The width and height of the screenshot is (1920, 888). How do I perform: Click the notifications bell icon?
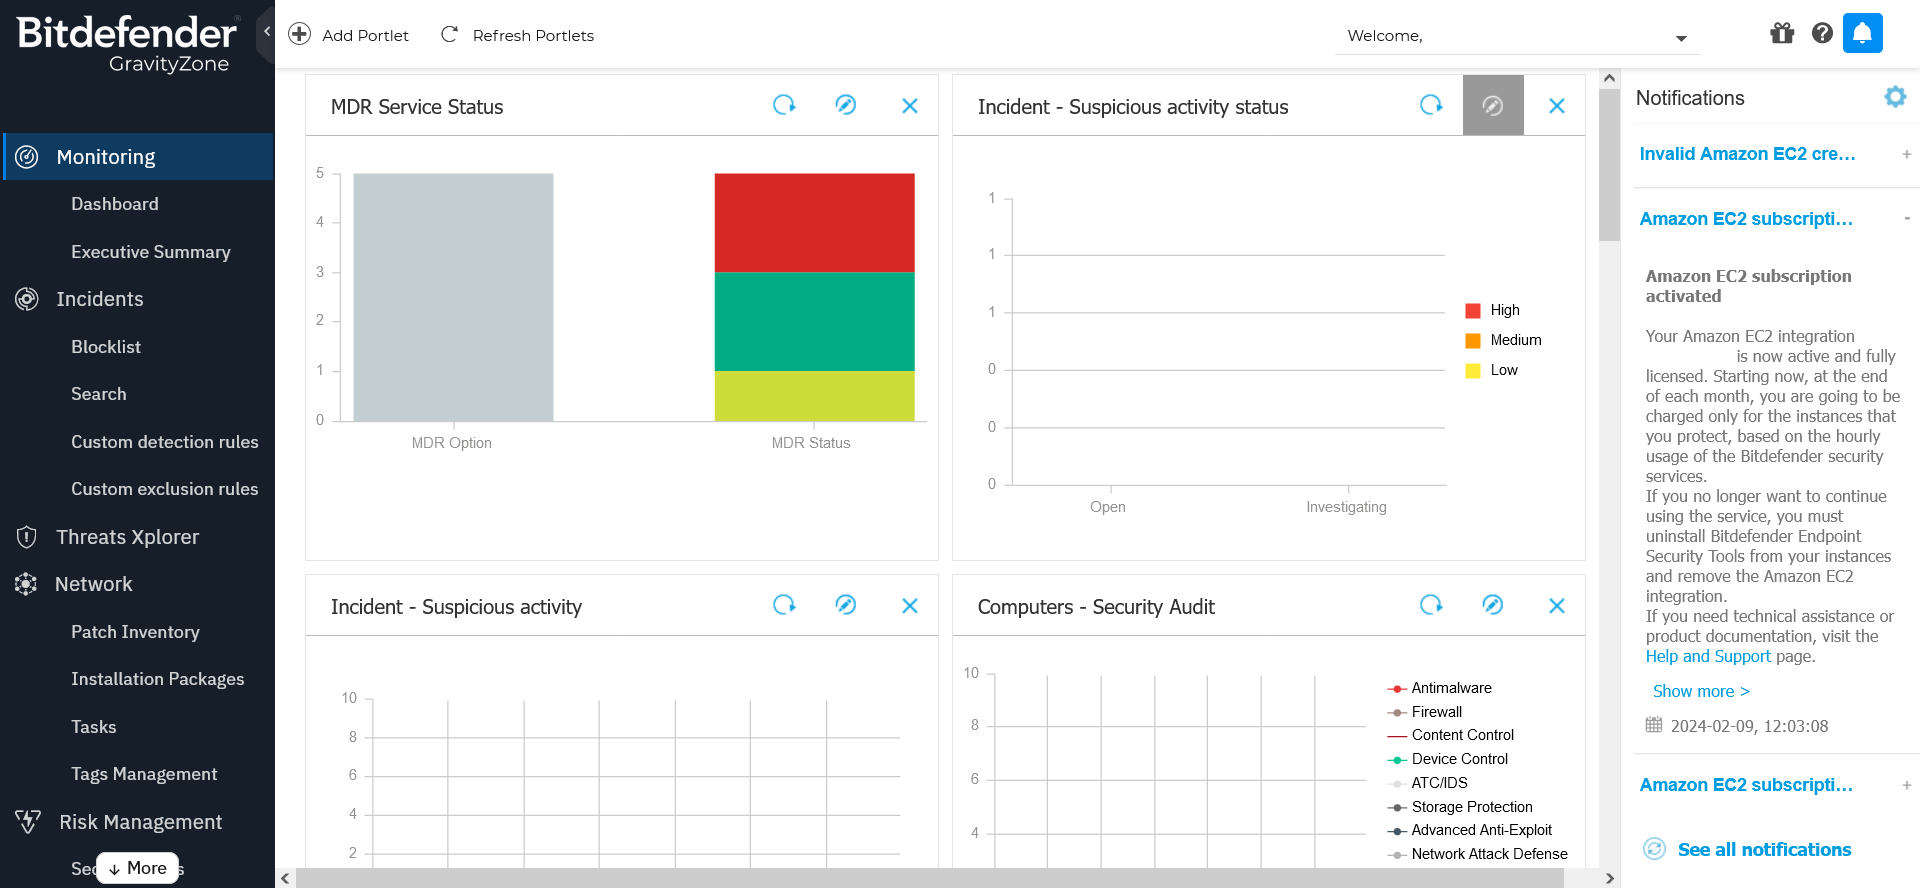(1862, 33)
